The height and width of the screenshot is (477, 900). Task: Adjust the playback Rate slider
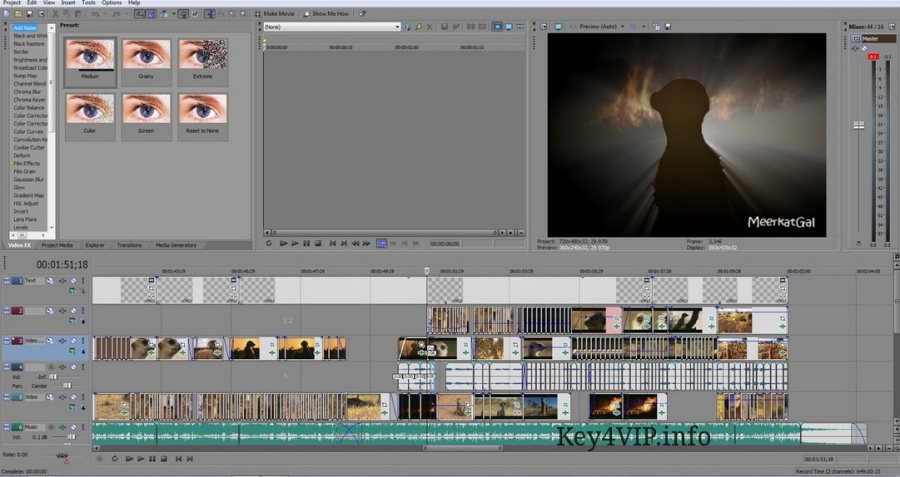pos(61,456)
